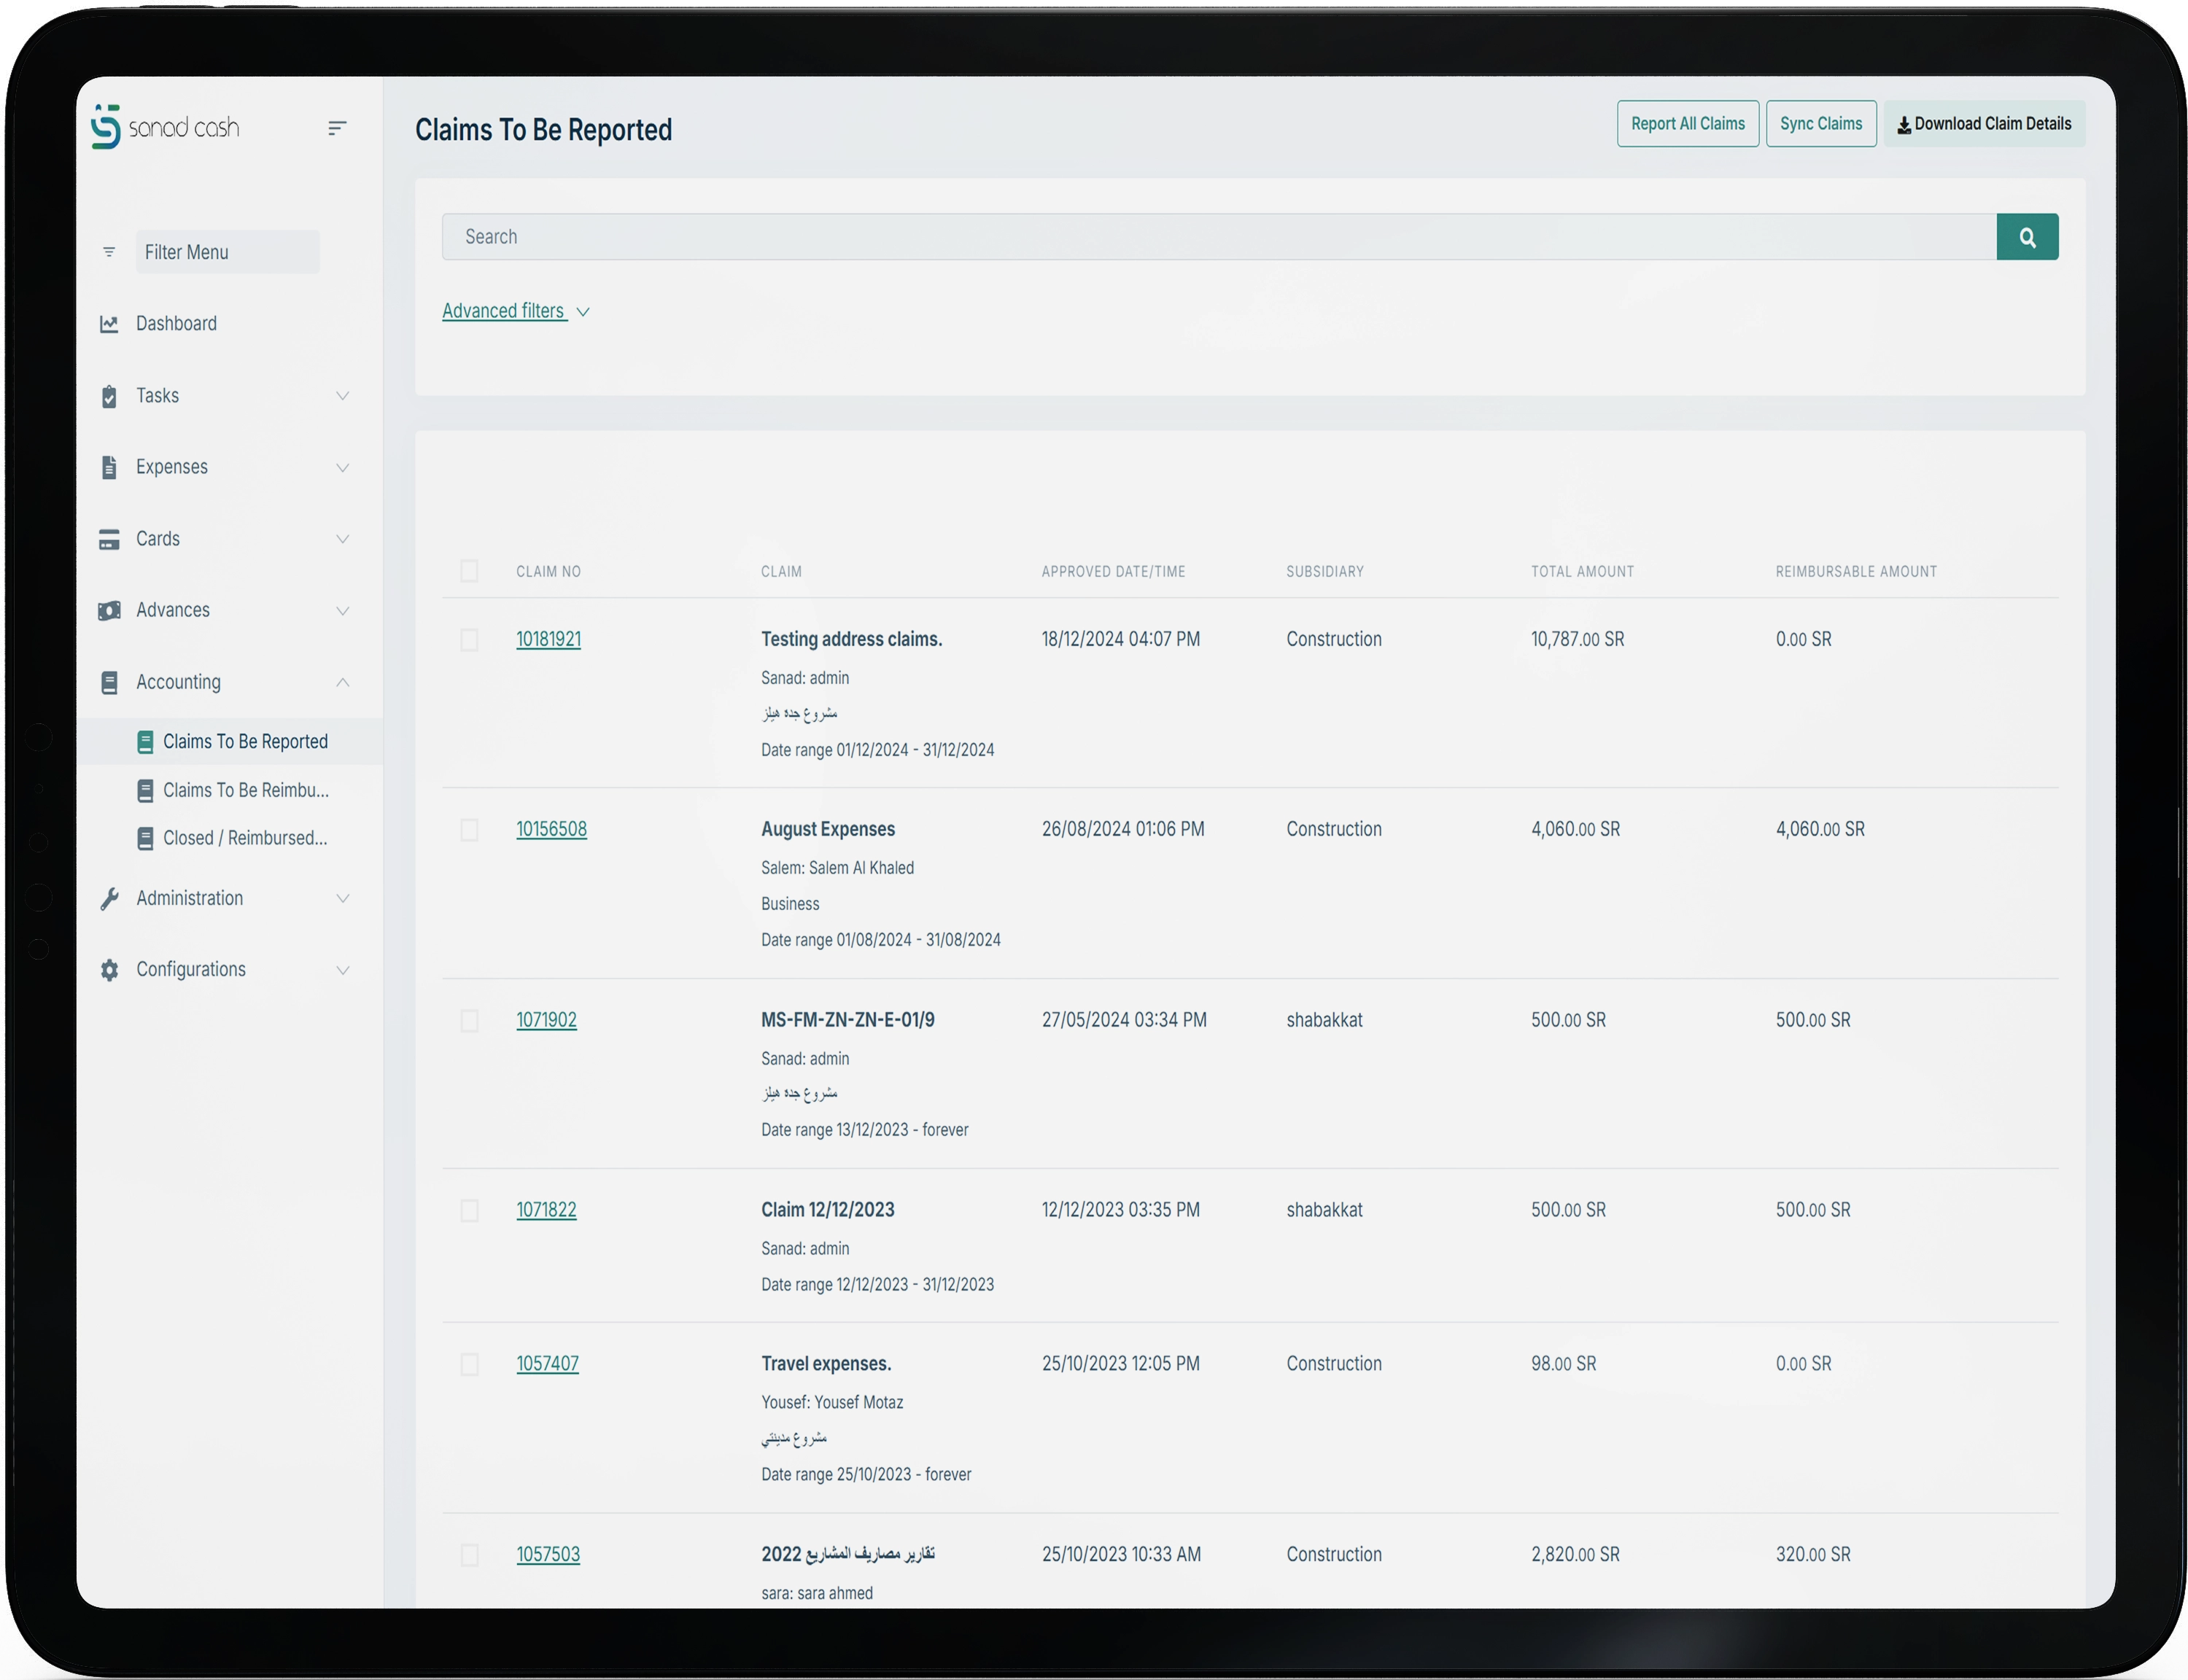Open Closed / Reimbursed submenu item

[x=245, y=839]
